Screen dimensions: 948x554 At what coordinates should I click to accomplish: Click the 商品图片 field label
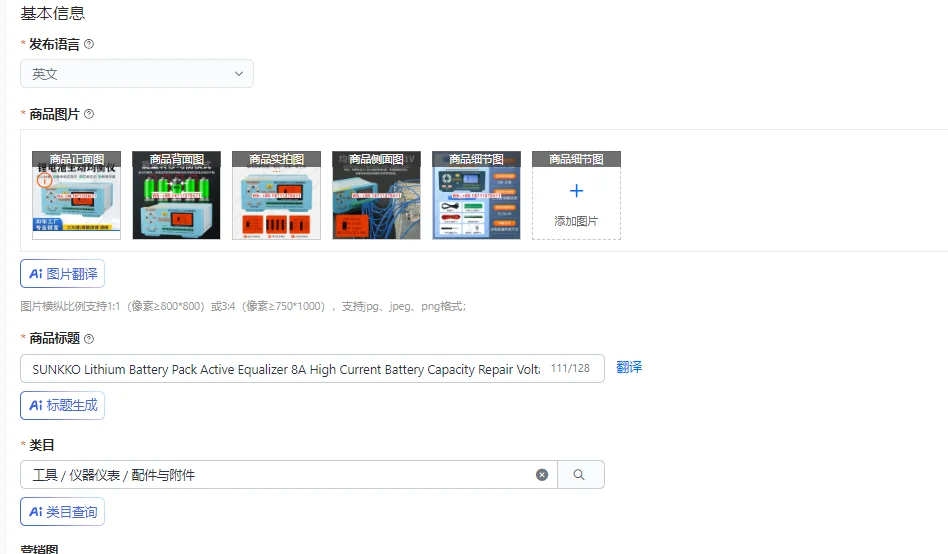click(54, 114)
